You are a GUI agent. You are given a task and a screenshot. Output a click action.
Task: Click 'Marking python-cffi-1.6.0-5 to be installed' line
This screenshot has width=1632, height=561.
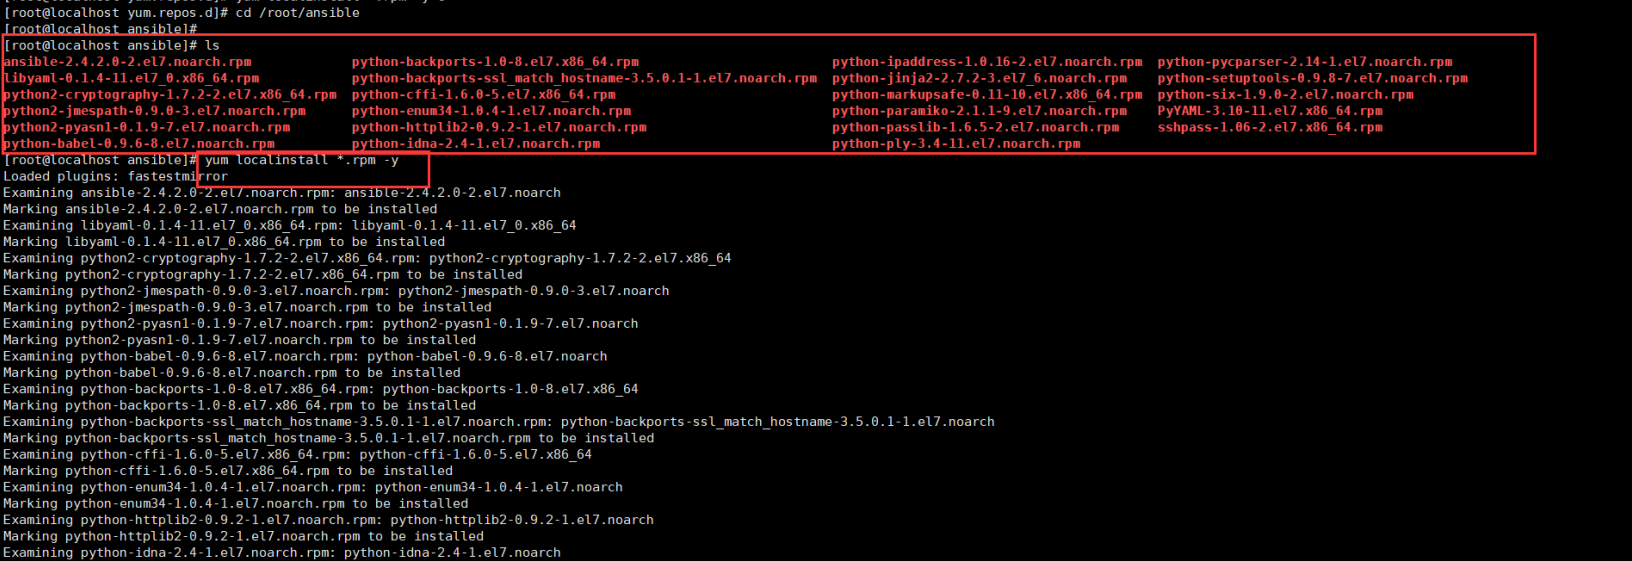click(x=228, y=471)
